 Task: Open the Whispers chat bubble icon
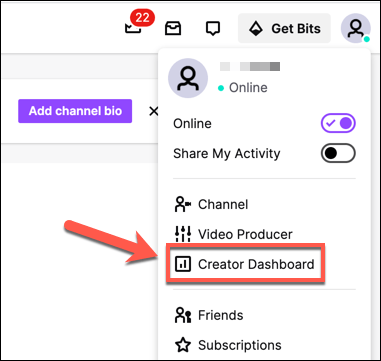[213, 29]
